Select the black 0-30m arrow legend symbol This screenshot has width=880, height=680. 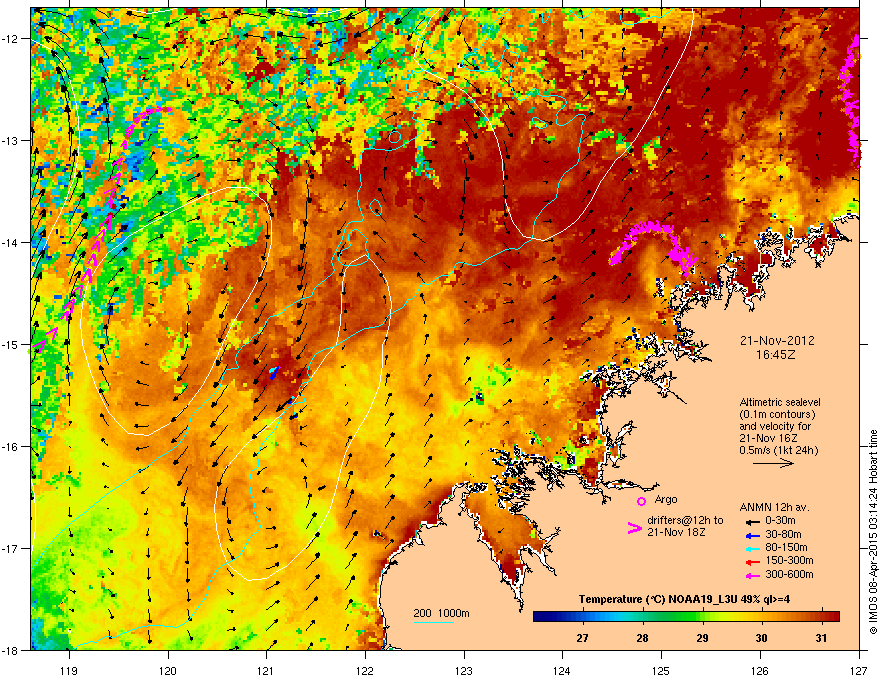[753, 522]
